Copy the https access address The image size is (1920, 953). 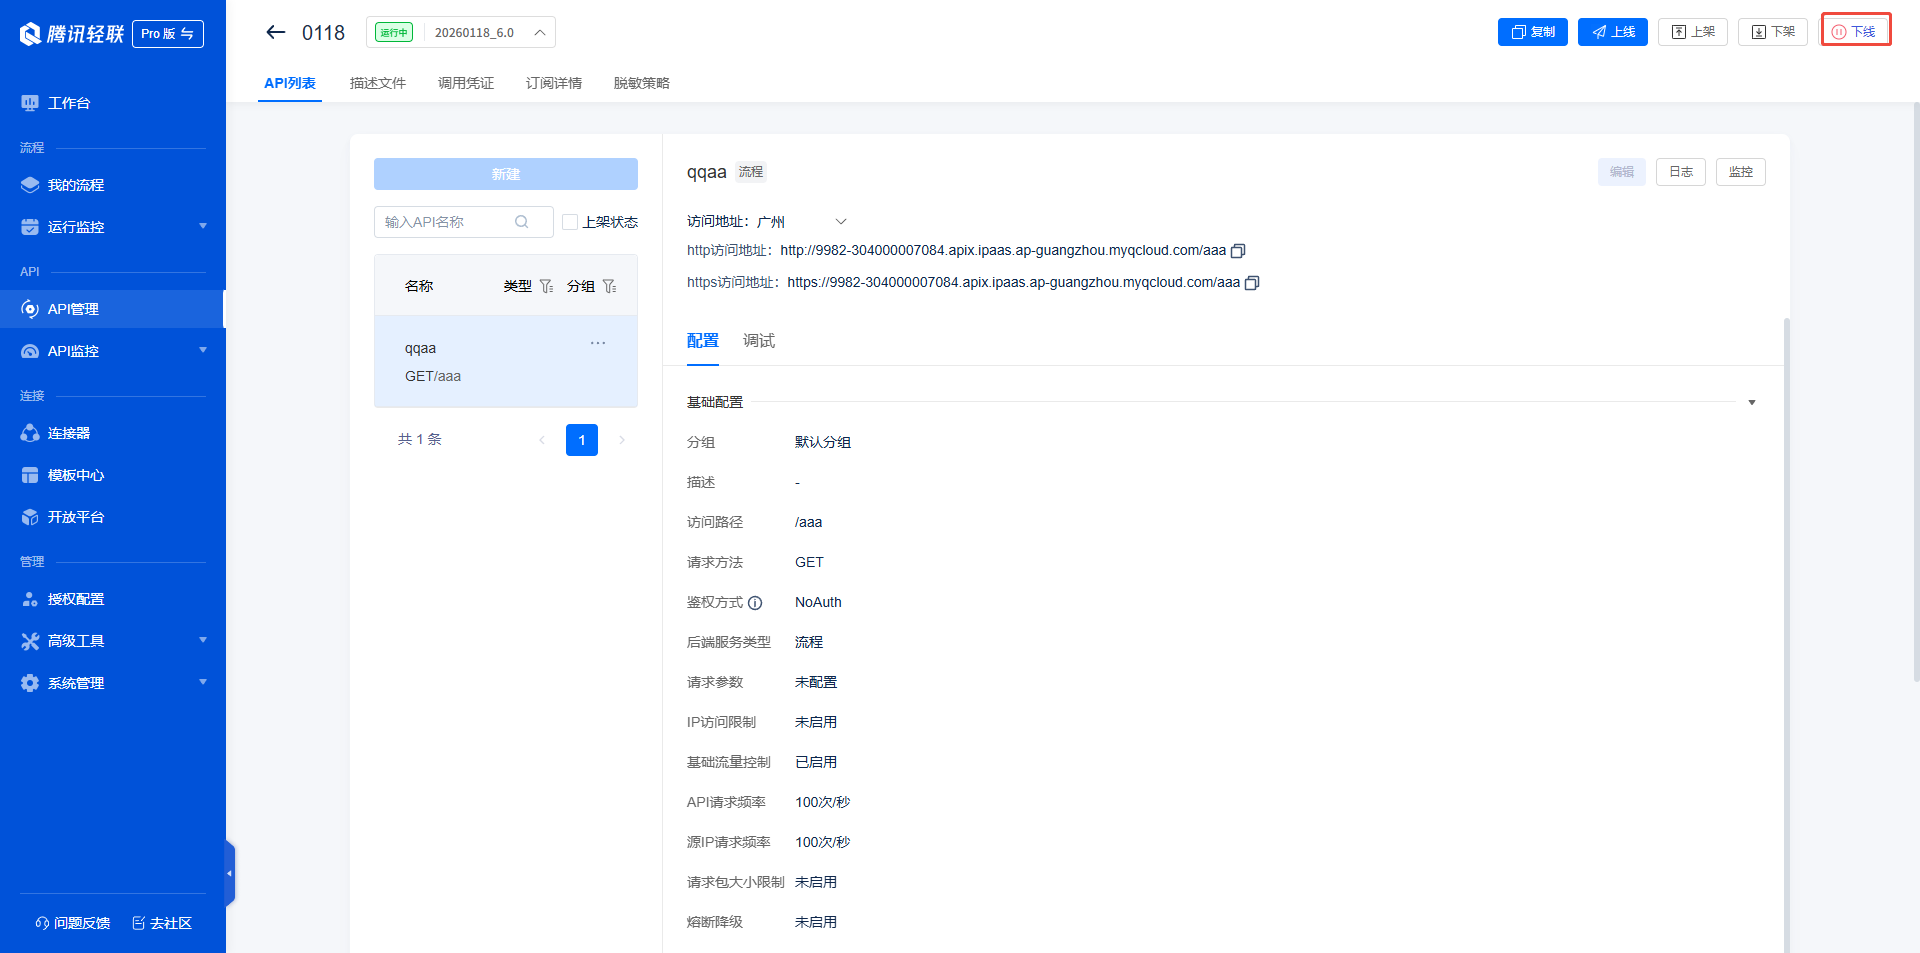[1252, 283]
